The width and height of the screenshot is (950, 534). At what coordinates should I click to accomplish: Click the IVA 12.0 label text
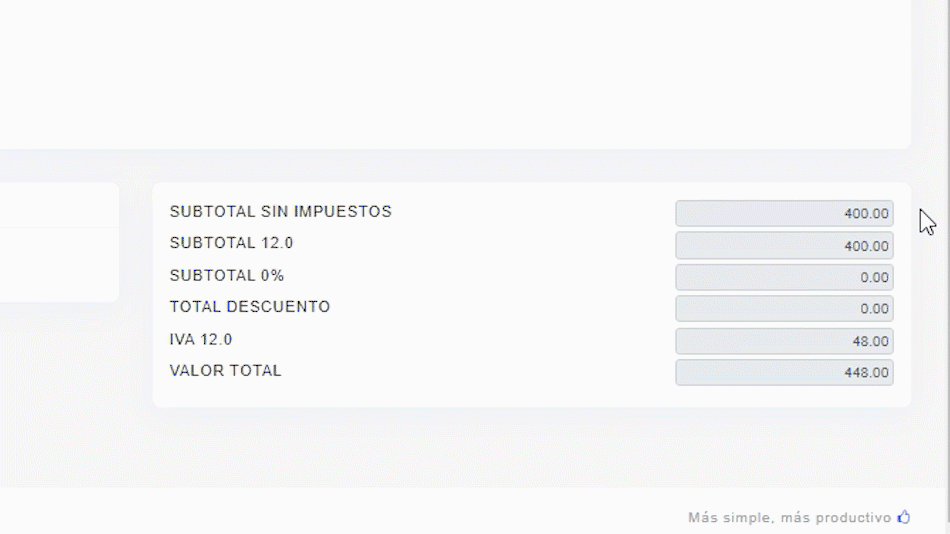click(201, 339)
